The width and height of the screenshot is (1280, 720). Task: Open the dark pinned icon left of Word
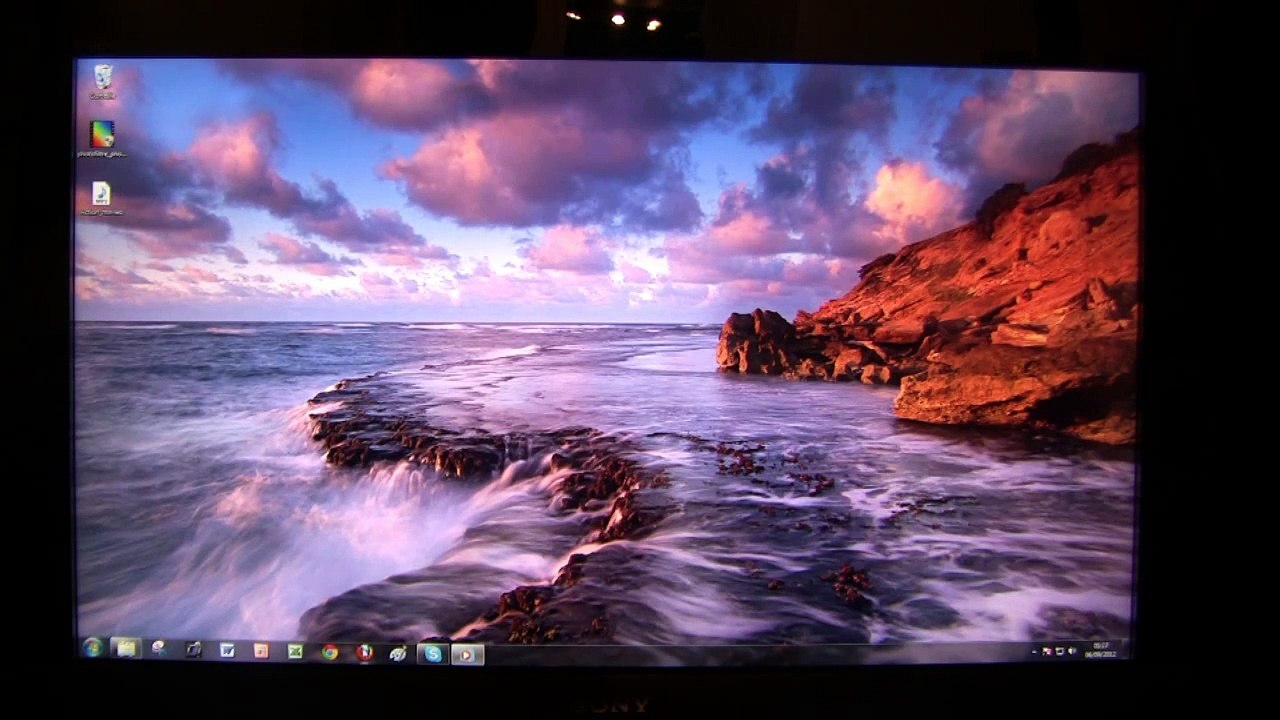tap(193, 650)
